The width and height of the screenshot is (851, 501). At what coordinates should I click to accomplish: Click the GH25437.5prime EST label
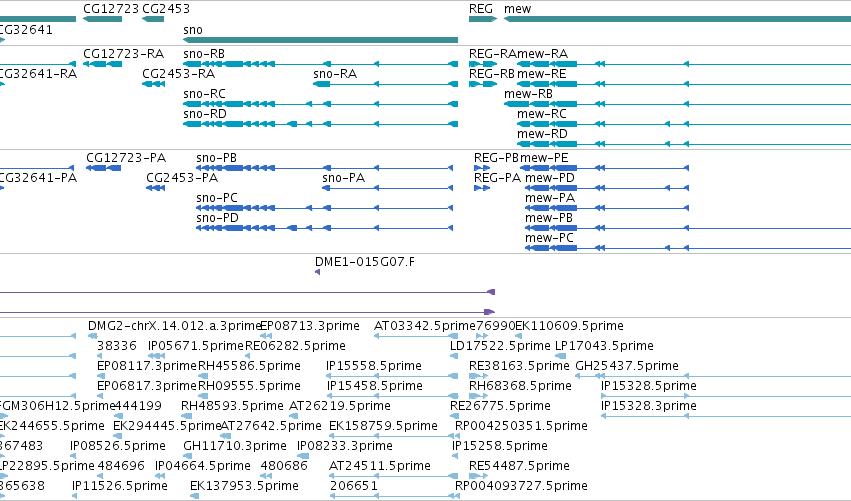point(627,366)
